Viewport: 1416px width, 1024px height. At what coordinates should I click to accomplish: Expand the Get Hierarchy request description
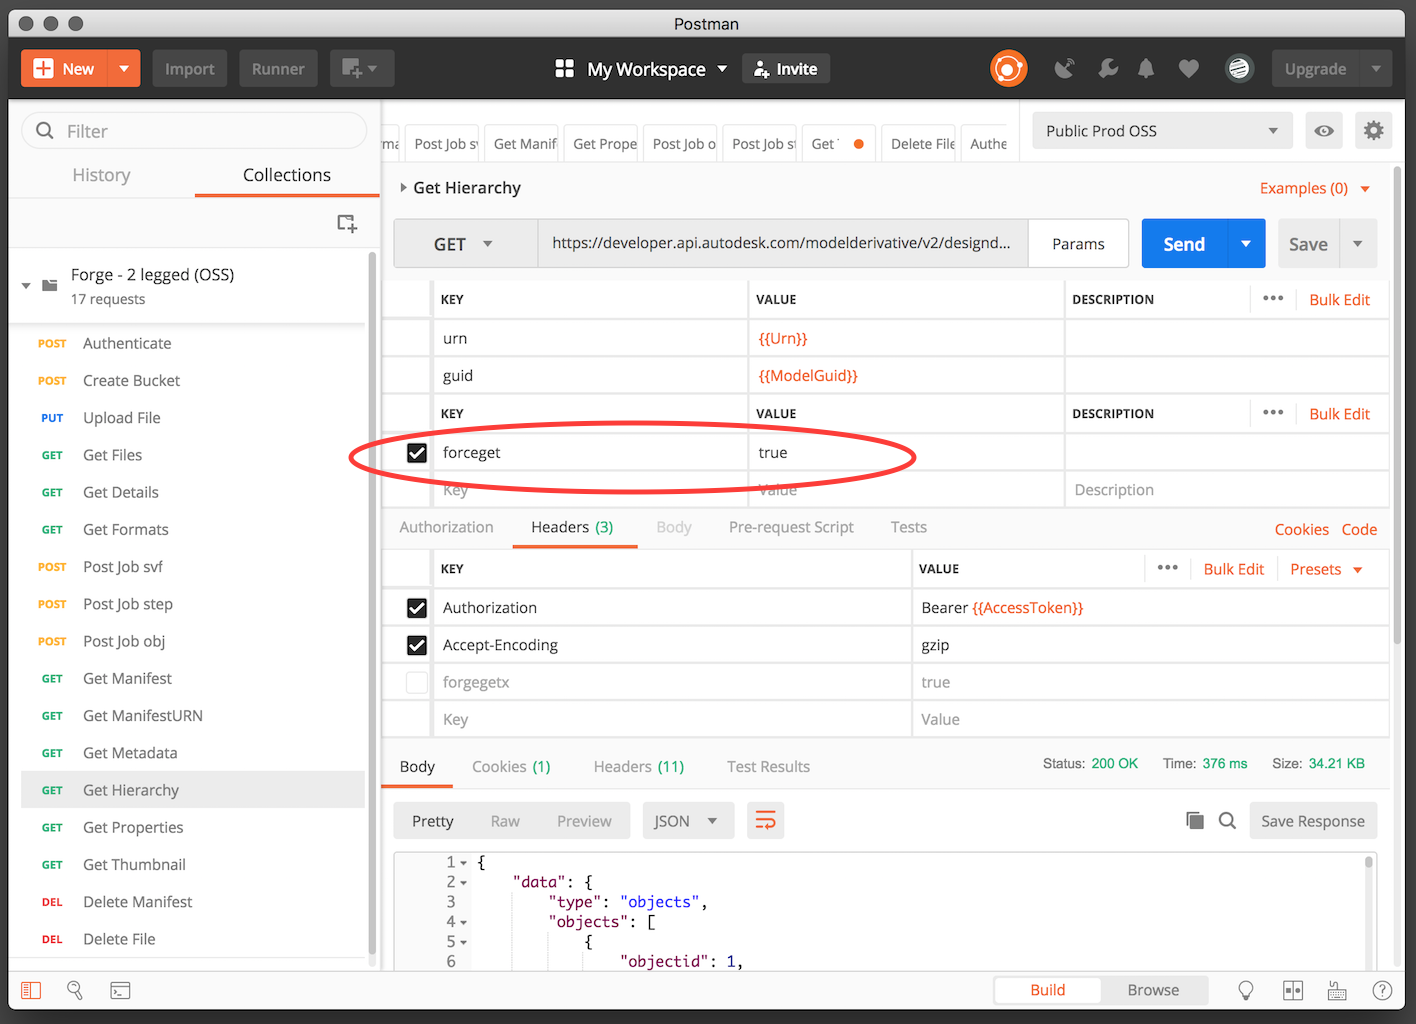[403, 188]
